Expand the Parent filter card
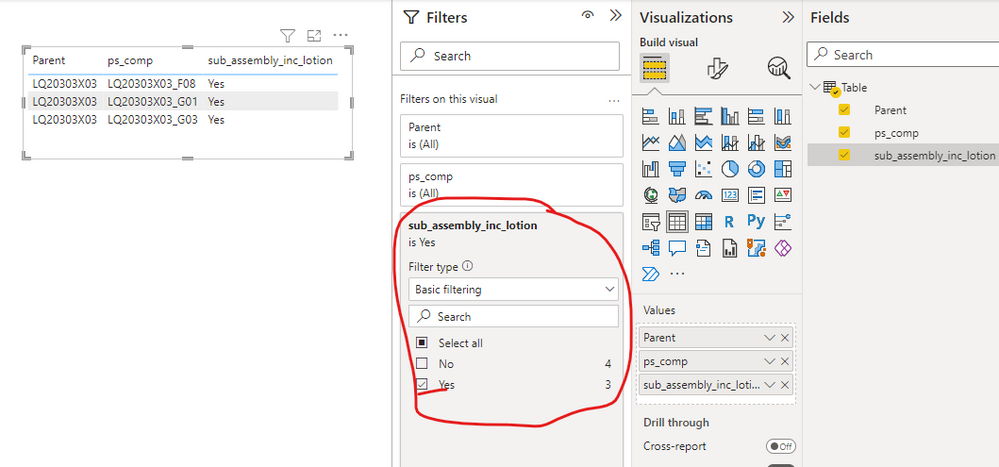Viewport: 999px width, 467px height. point(512,136)
